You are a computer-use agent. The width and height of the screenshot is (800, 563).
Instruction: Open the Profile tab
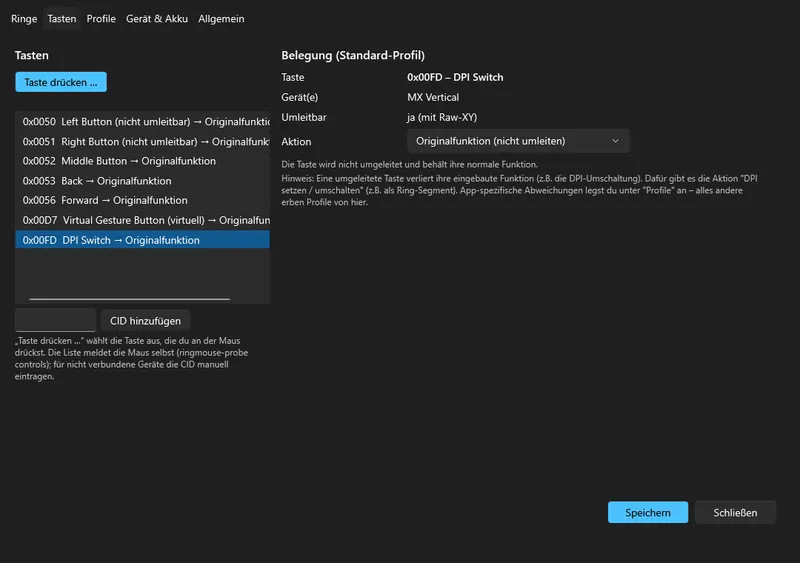point(101,19)
